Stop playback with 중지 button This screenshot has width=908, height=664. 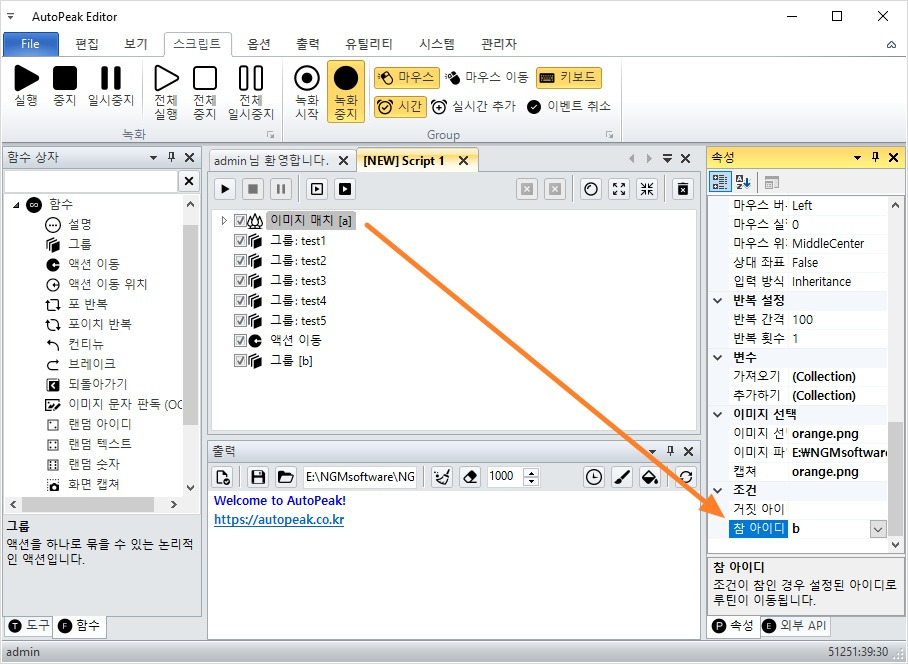pos(65,86)
